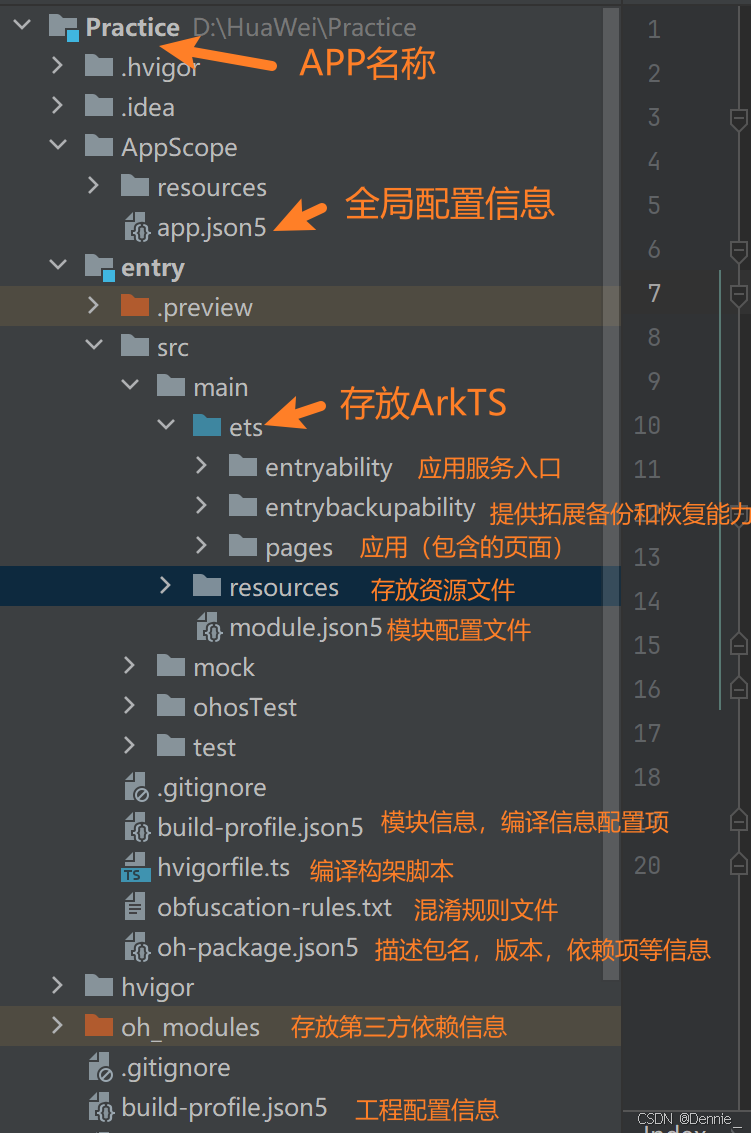Click the oh-package.json5 file icon
This screenshot has width=751, height=1133.
136,947
